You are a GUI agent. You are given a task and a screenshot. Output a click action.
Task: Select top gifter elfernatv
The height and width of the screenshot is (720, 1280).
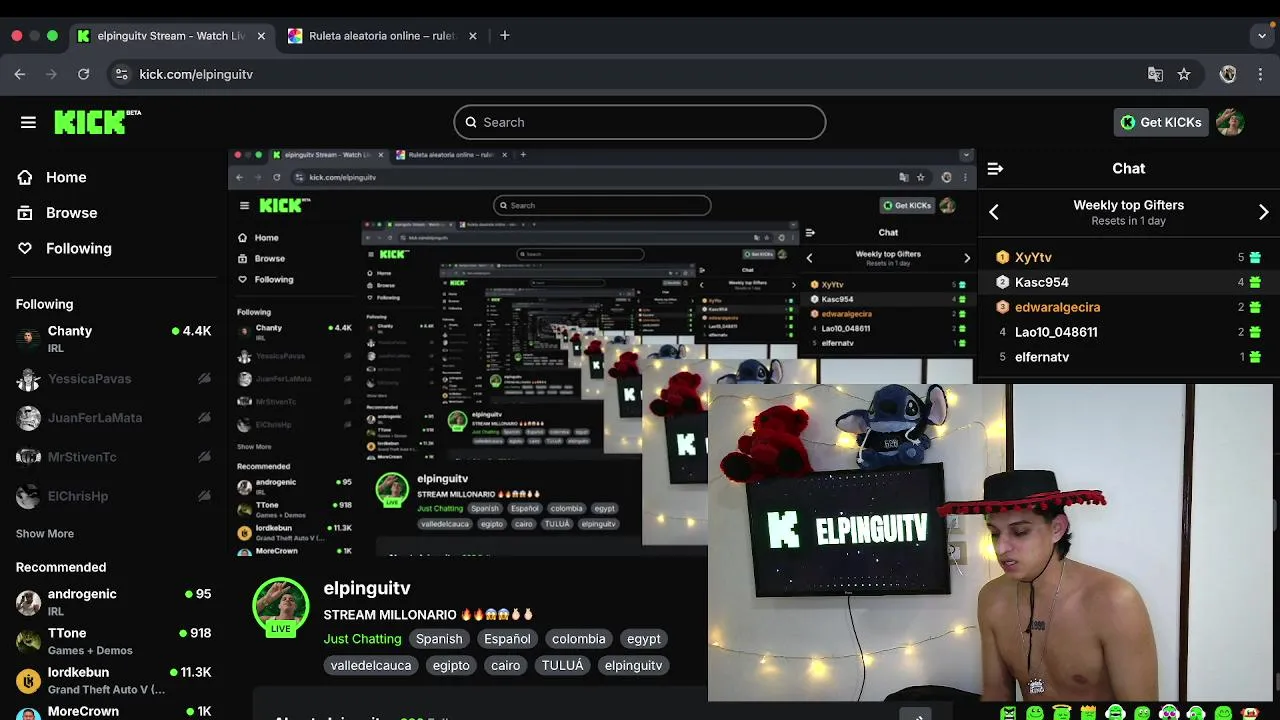point(1042,357)
